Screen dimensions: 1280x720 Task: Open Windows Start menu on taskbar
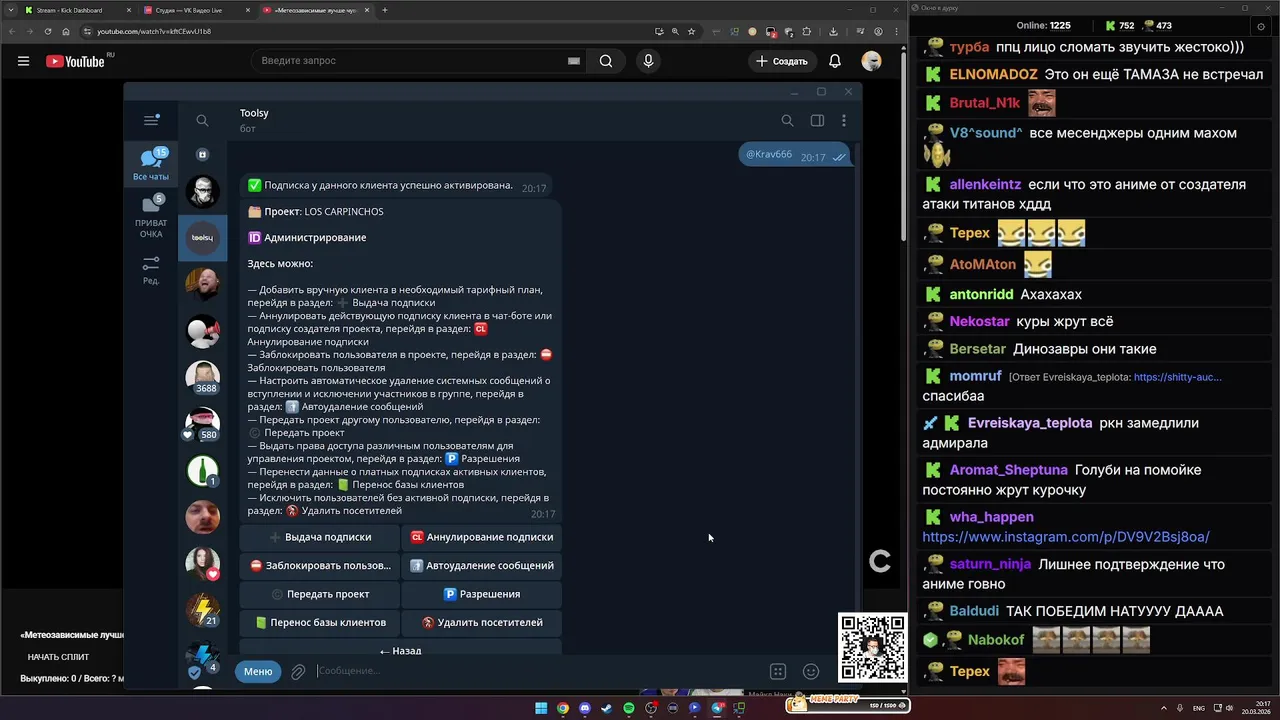[x=541, y=708]
